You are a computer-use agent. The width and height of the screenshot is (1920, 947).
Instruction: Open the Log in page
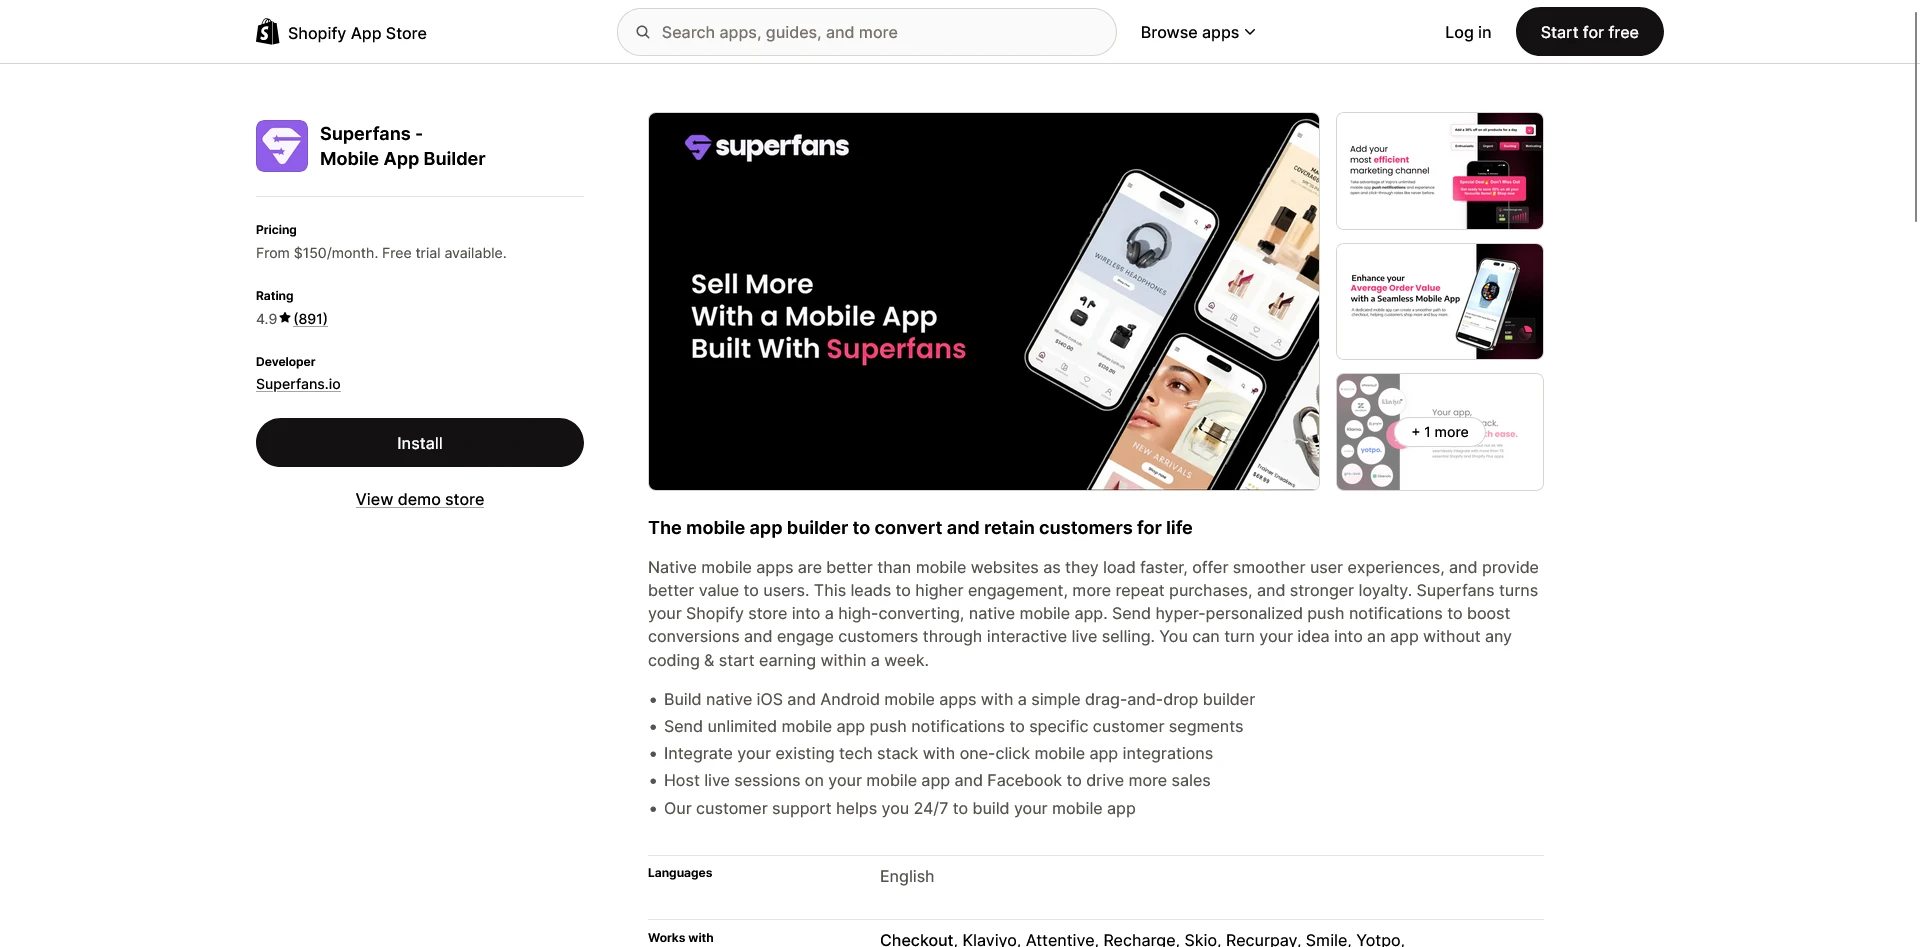pyautogui.click(x=1468, y=32)
